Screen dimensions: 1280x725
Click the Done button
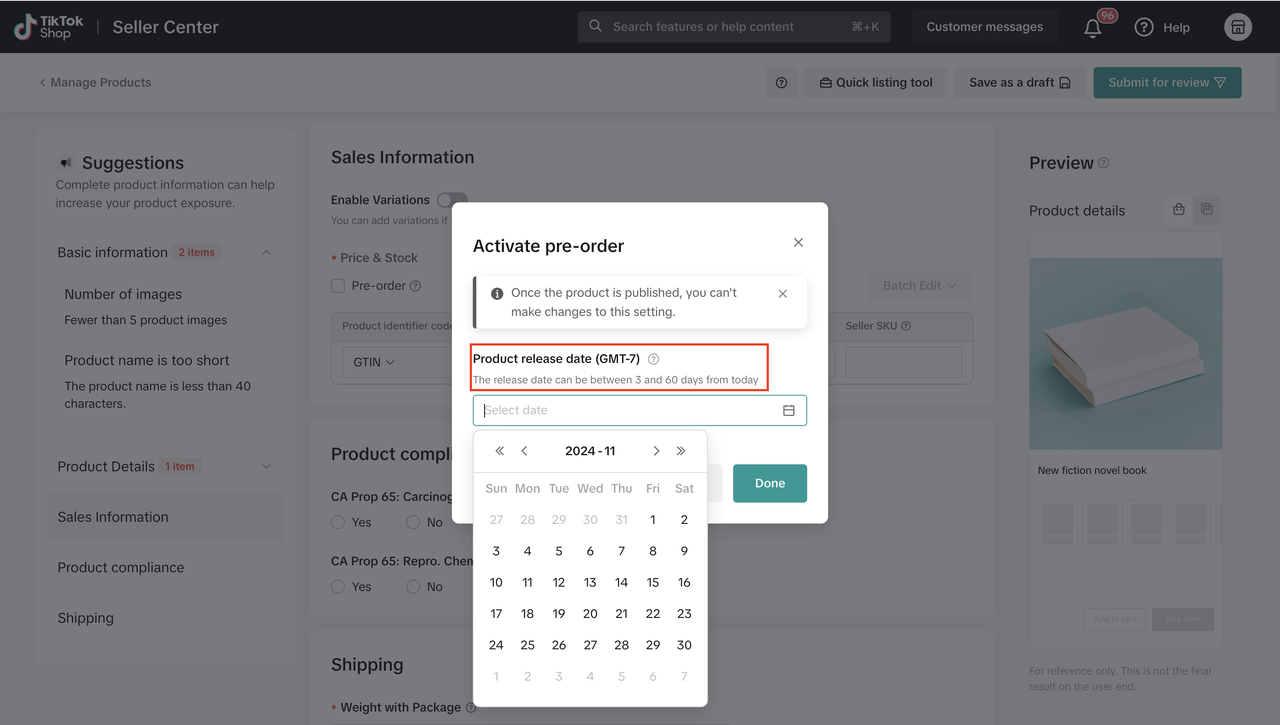coord(769,484)
